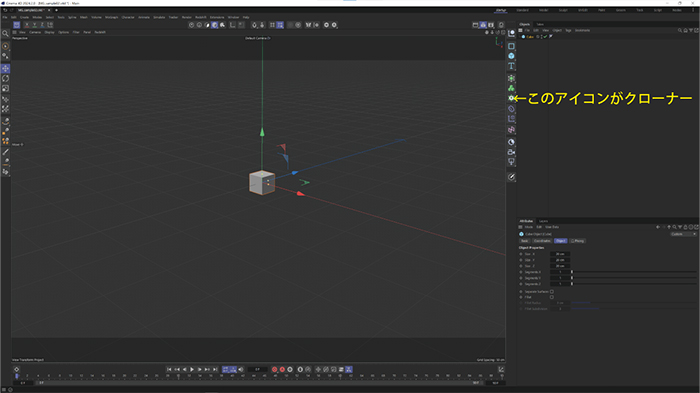The width and height of the screenshot is (700, 393).
Task: Open the viewport Options menu
Action: [63, 32]
